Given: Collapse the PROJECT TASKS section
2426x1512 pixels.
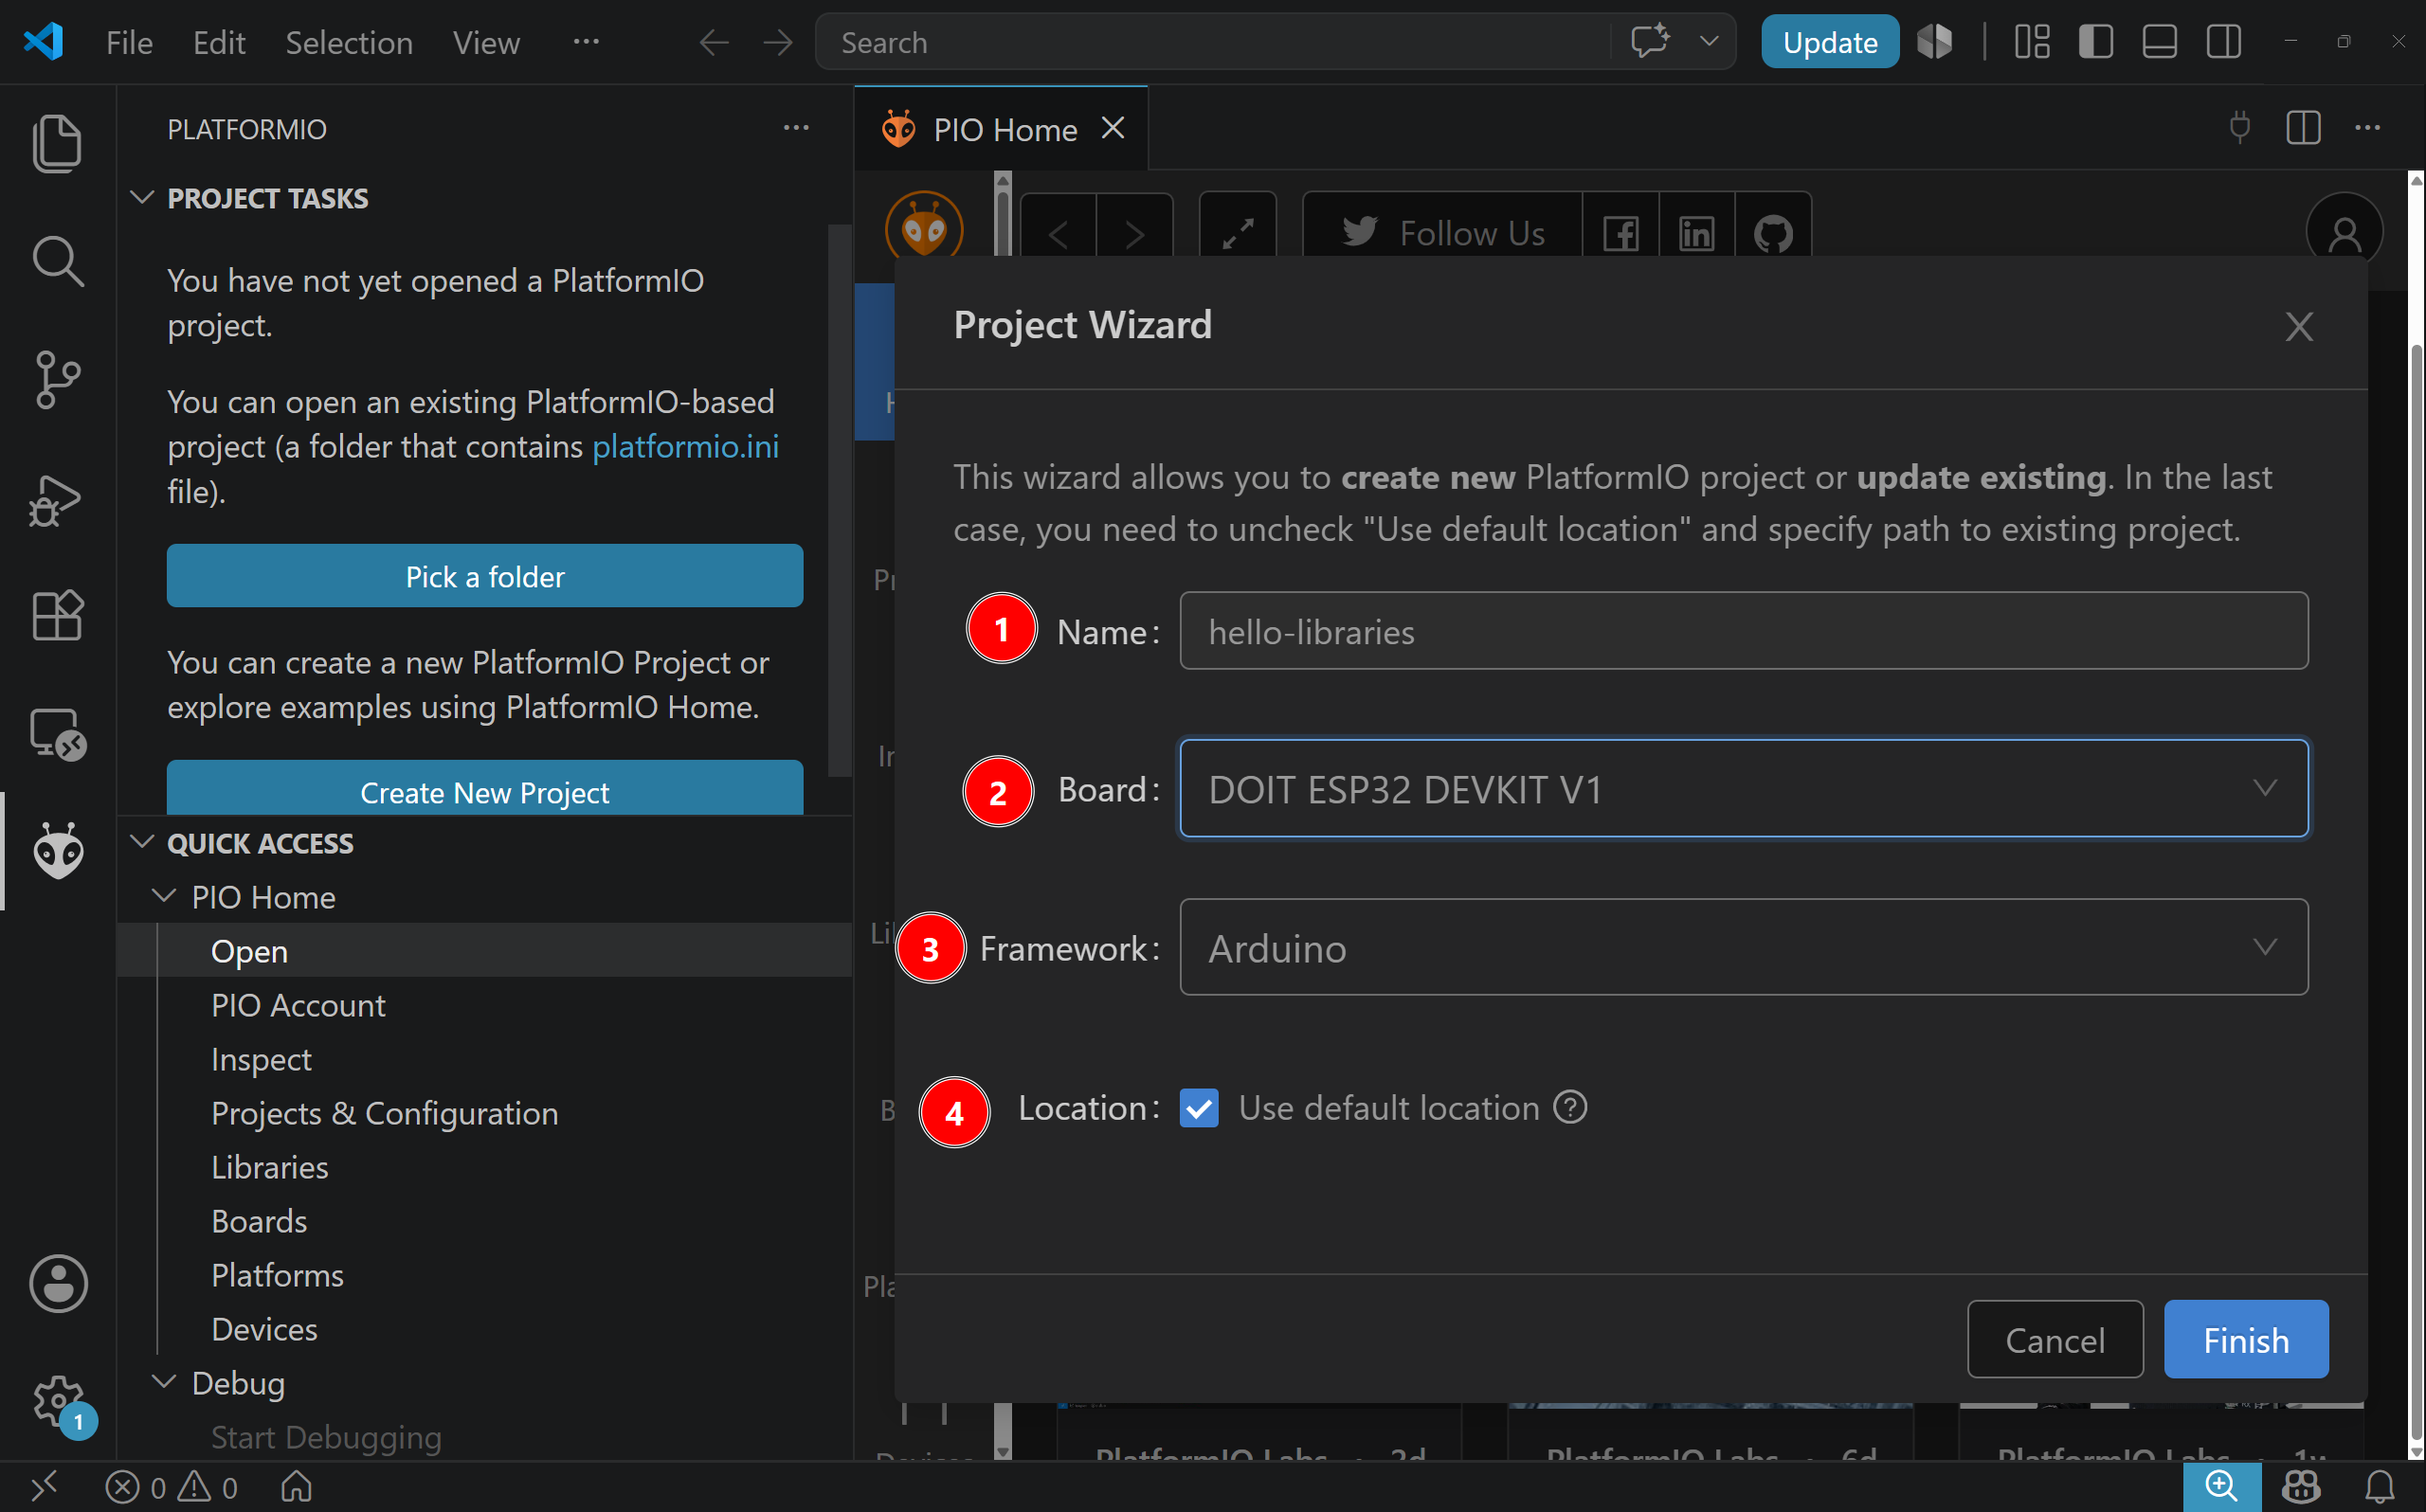Looking at the screenshot, I should (x=142, y=198).
